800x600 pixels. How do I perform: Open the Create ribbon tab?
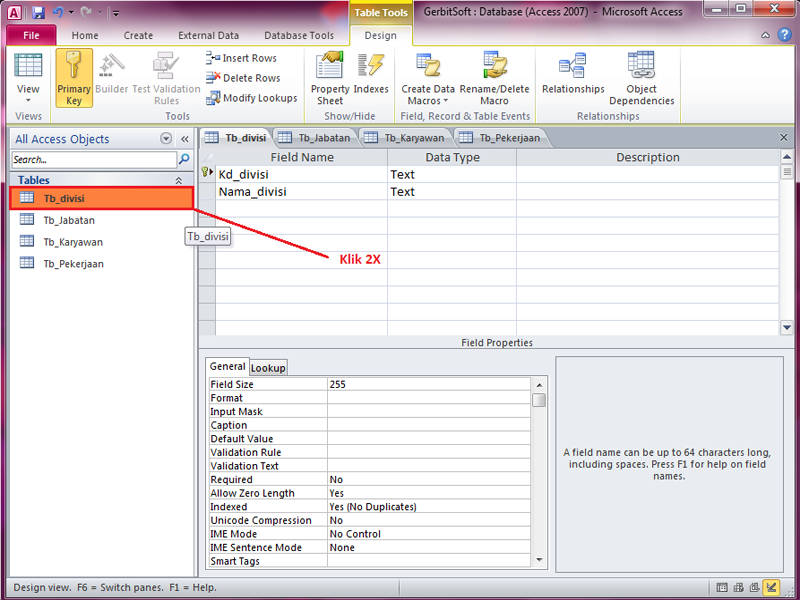click(138, 35)
